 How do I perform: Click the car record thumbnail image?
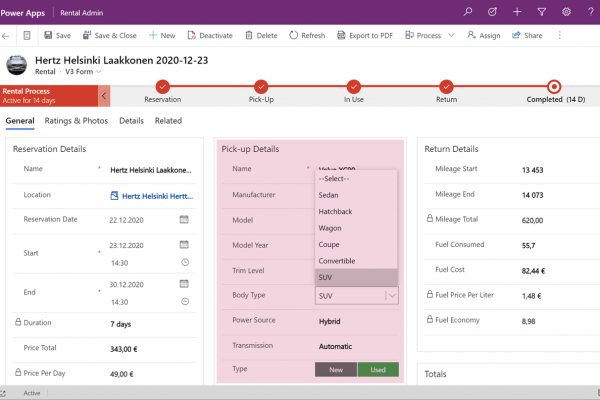tap(16, 65)
